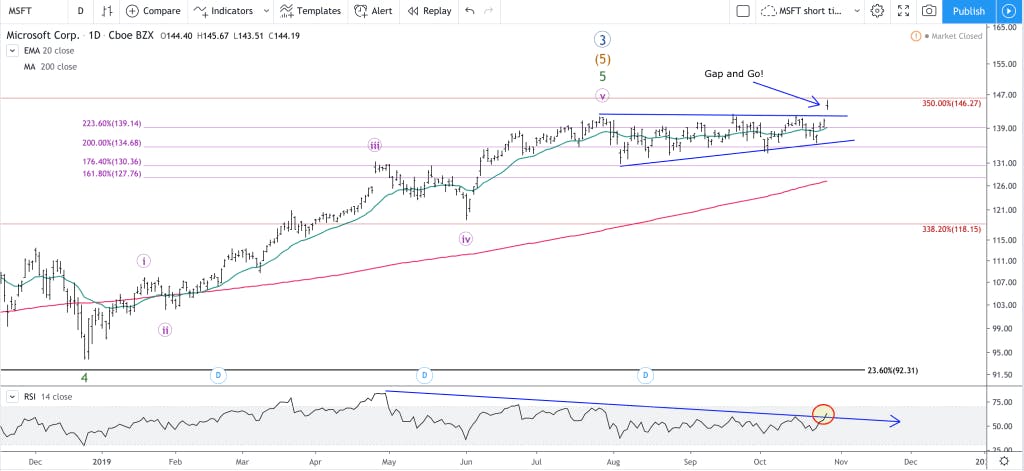The image size is (1024, 471).
Task: Select the circled wave i label
Action: [x=144, y=261]
